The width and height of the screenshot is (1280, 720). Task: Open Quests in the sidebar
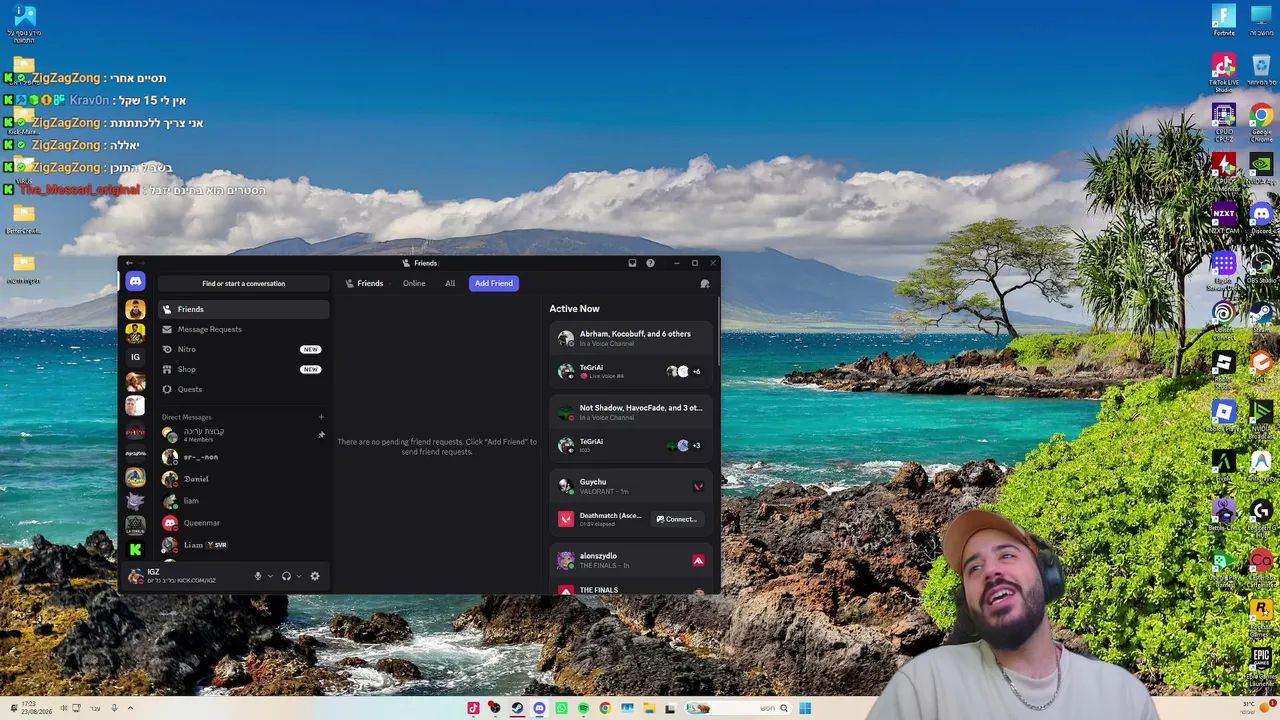tap(243, 389)
